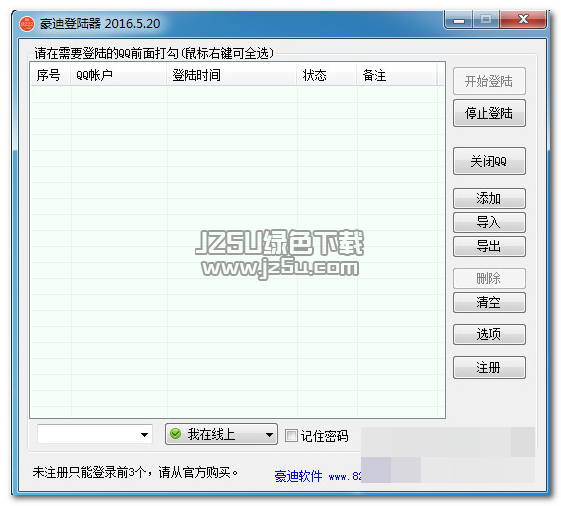Sort by 登陆时间 column header
The width and height of the screenshot is (561, 506).
[x=231, y=75]
